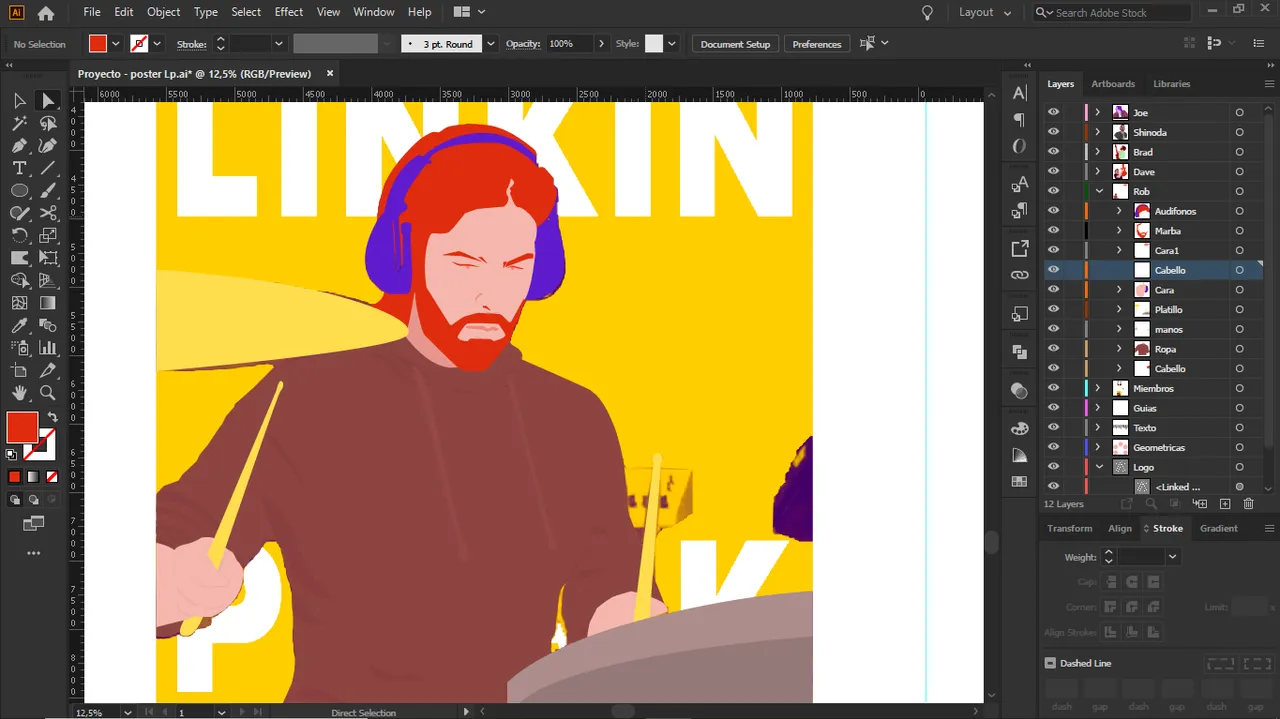
Task: Toggle visibility of the Ropa sublayer
Action: tap(1053, 349)
